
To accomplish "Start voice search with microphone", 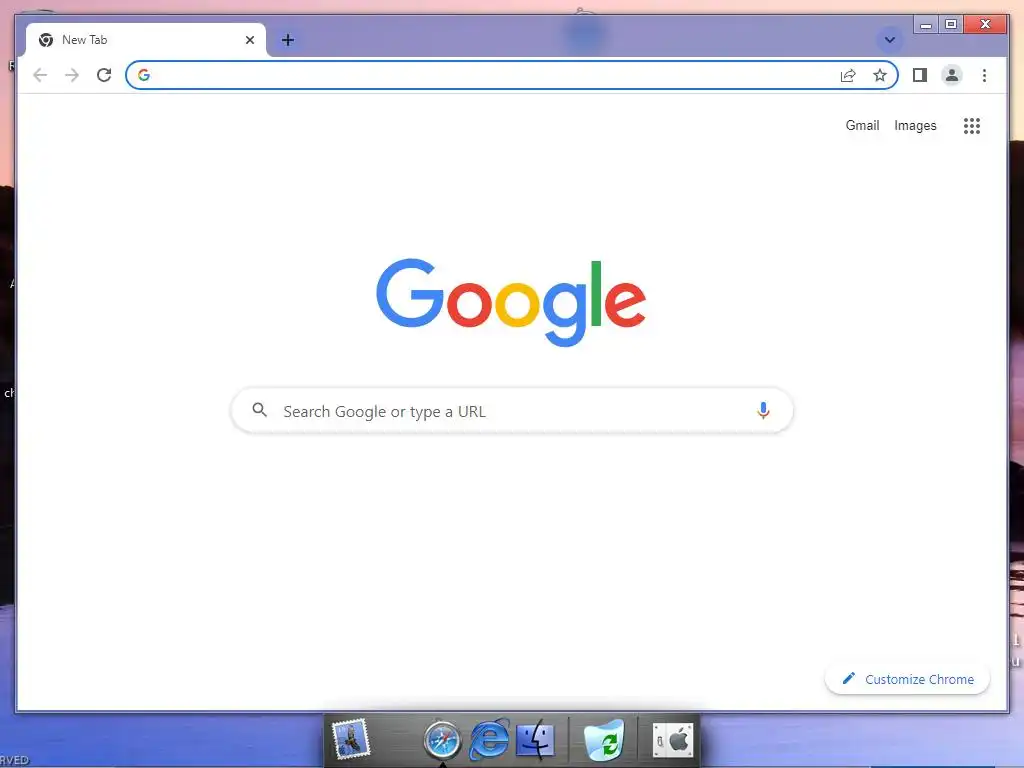I will coord(763,411).
